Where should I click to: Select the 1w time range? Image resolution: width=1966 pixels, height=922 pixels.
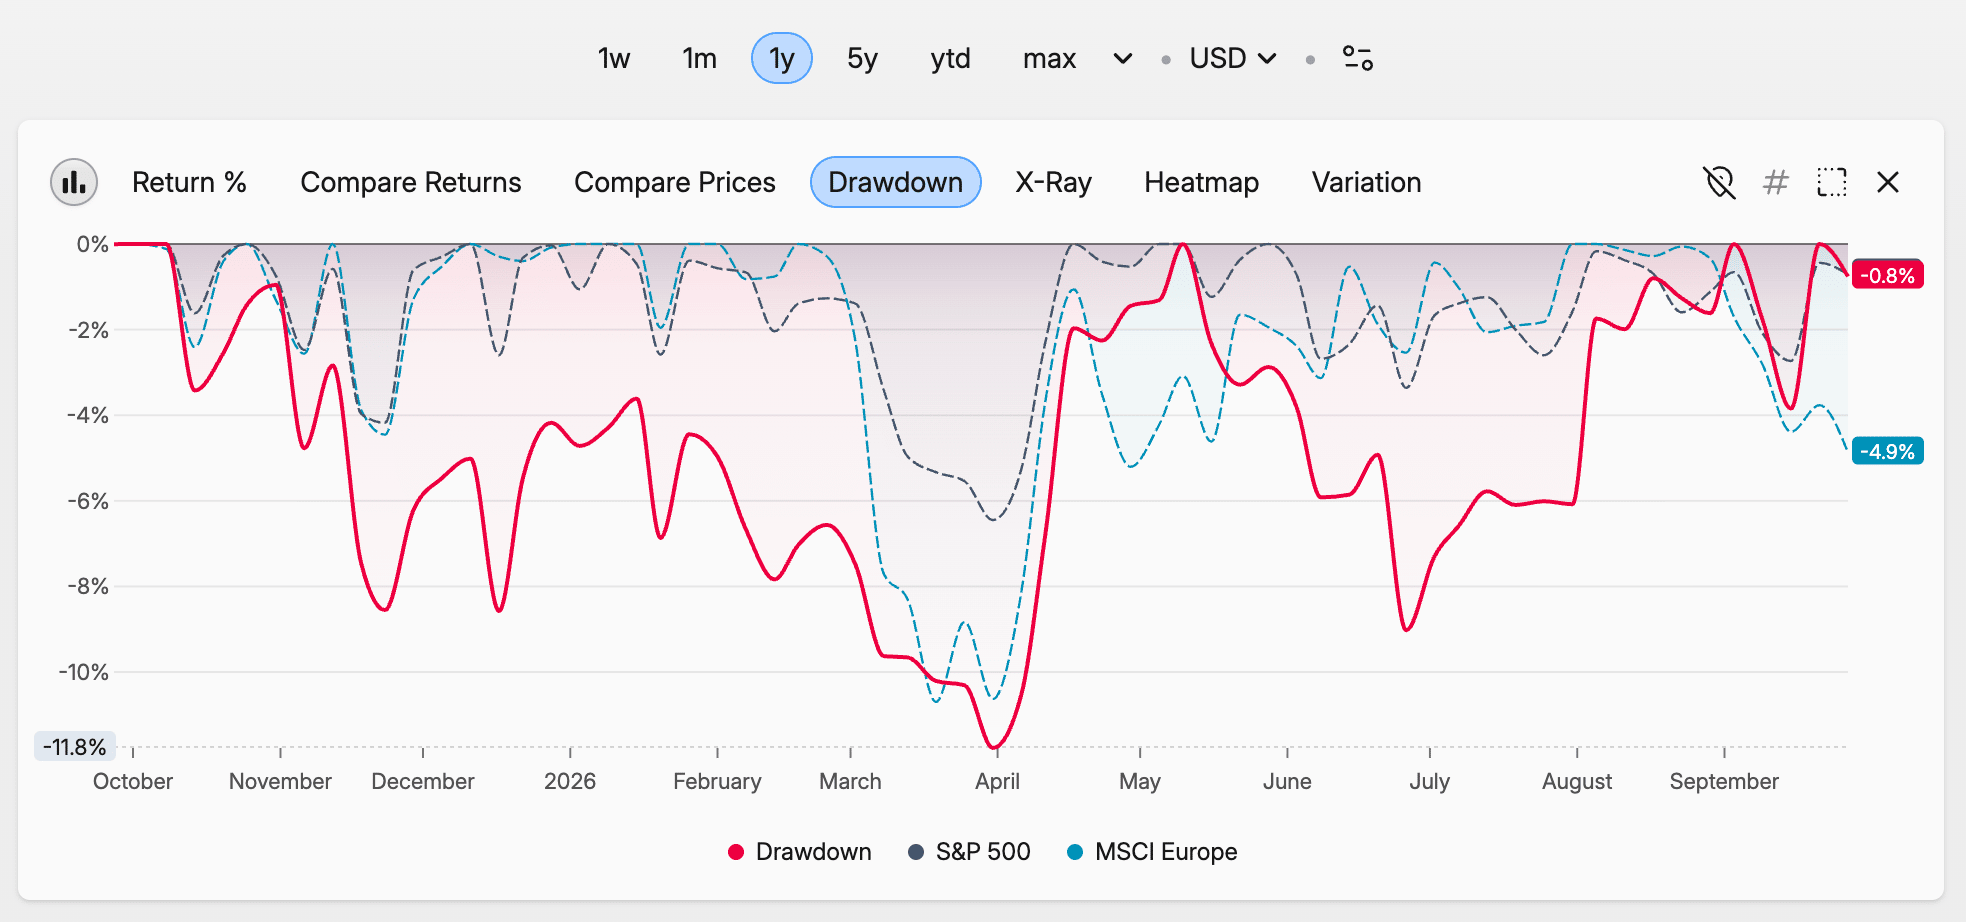614,58
